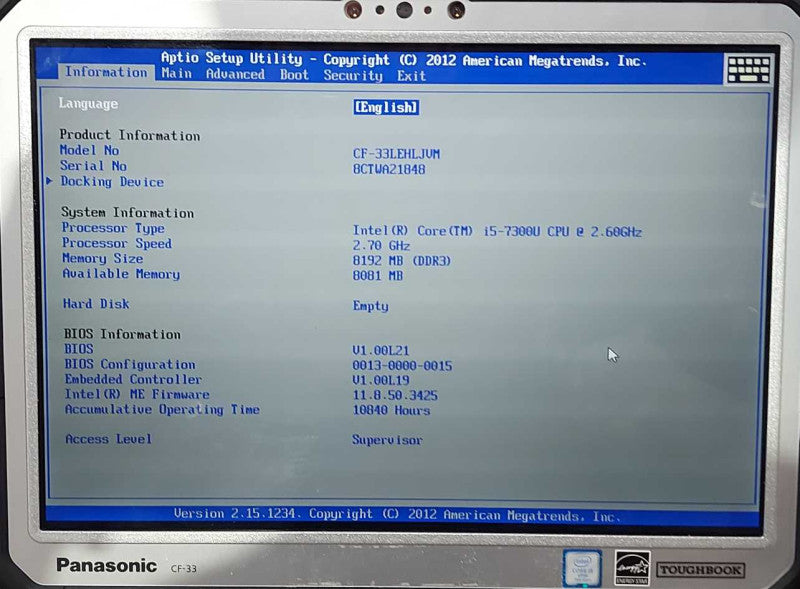Click model value CF-33LEHLJVM
This screenshot has height=589, width=800.
tap(396, 154)
